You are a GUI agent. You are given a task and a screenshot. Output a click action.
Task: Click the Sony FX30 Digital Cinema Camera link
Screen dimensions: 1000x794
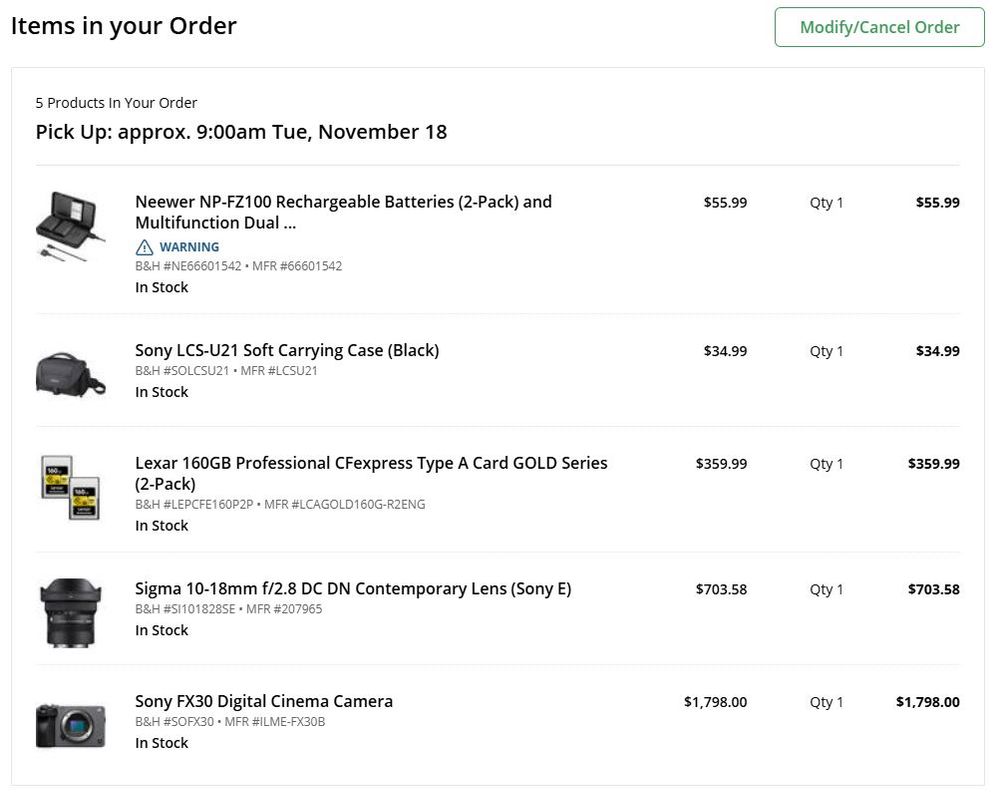264,700
